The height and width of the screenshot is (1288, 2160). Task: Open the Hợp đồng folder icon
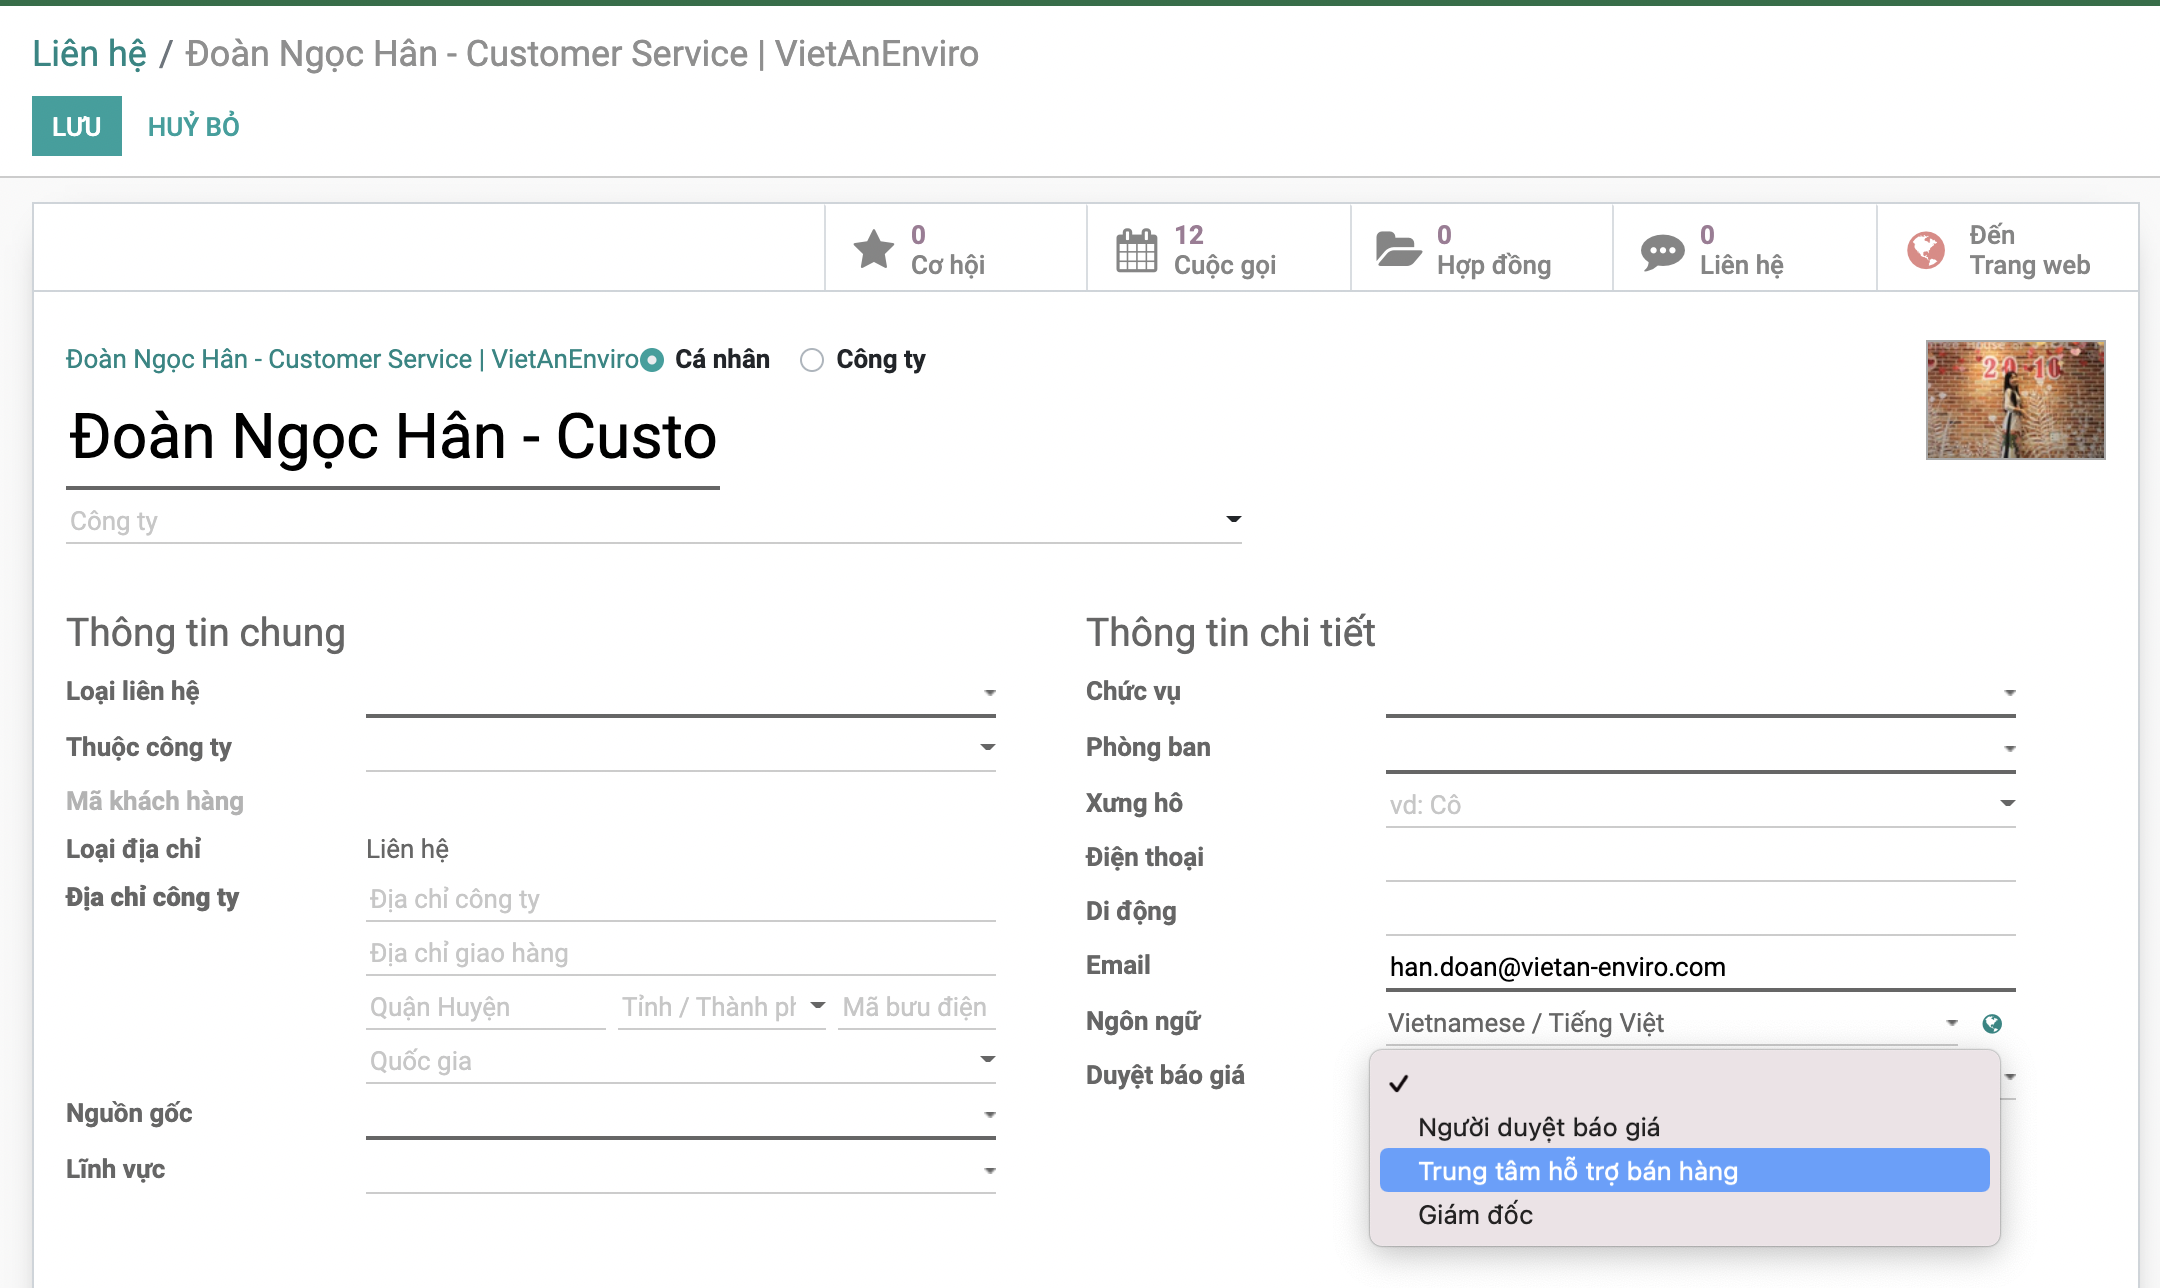coord(1397,249)
